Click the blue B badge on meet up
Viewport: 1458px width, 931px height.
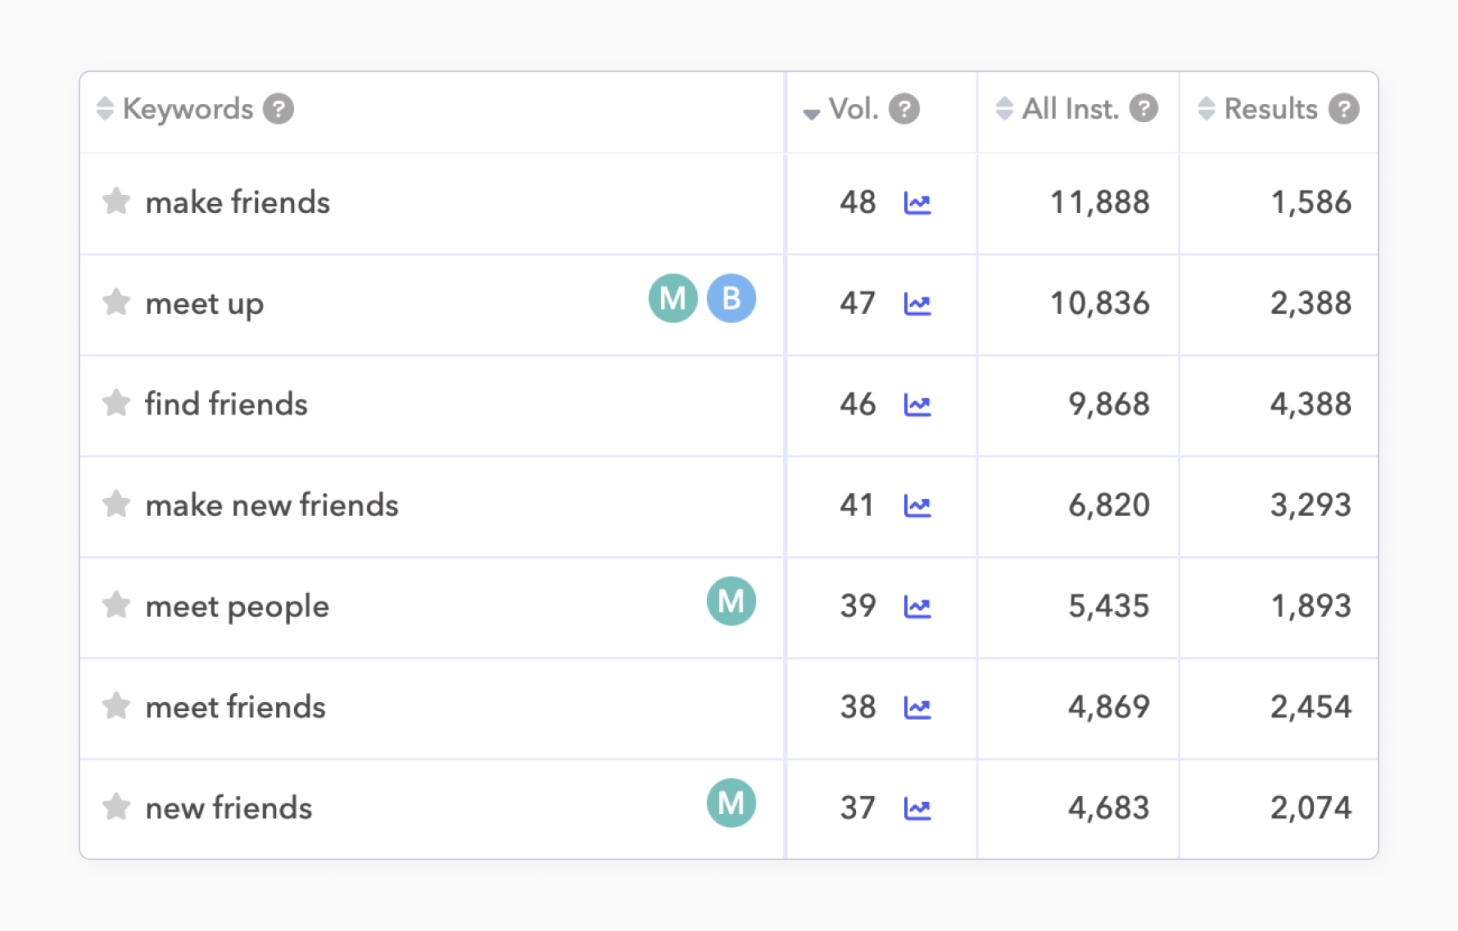pyautogui.click(x=731, y=298)
